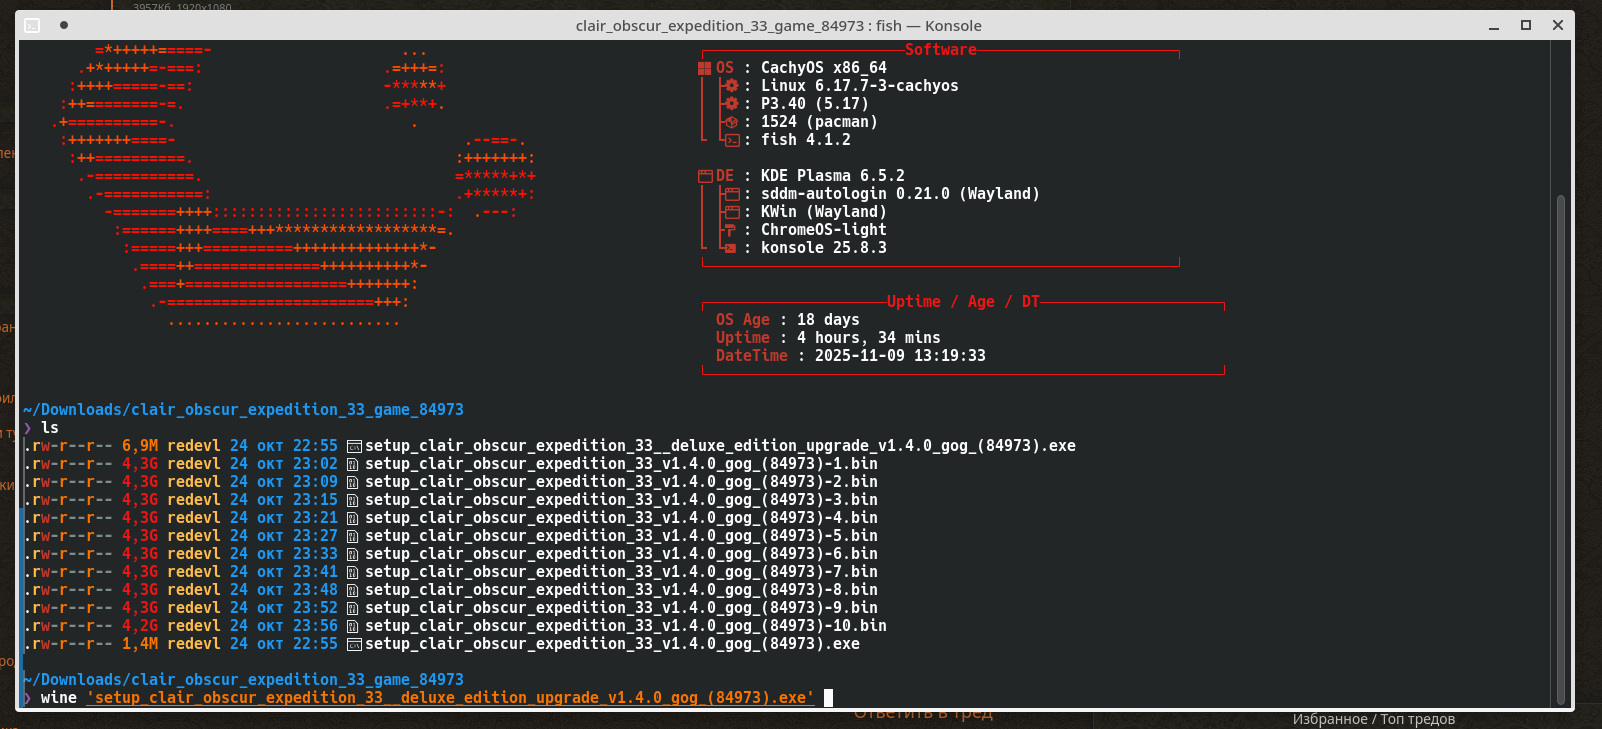Click the OS Age value 18 days
This screenshot has width=1602, height=729.
tap(828, 320)
